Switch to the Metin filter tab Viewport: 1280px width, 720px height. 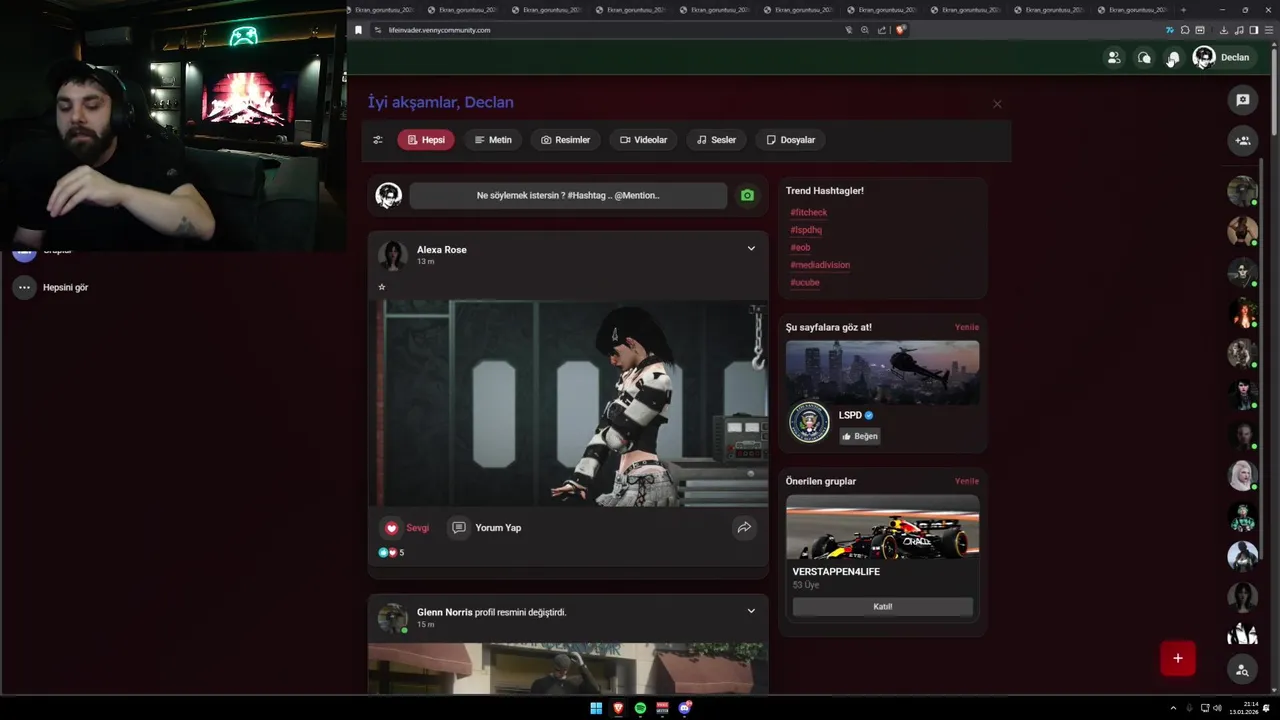tap(493, 140)
